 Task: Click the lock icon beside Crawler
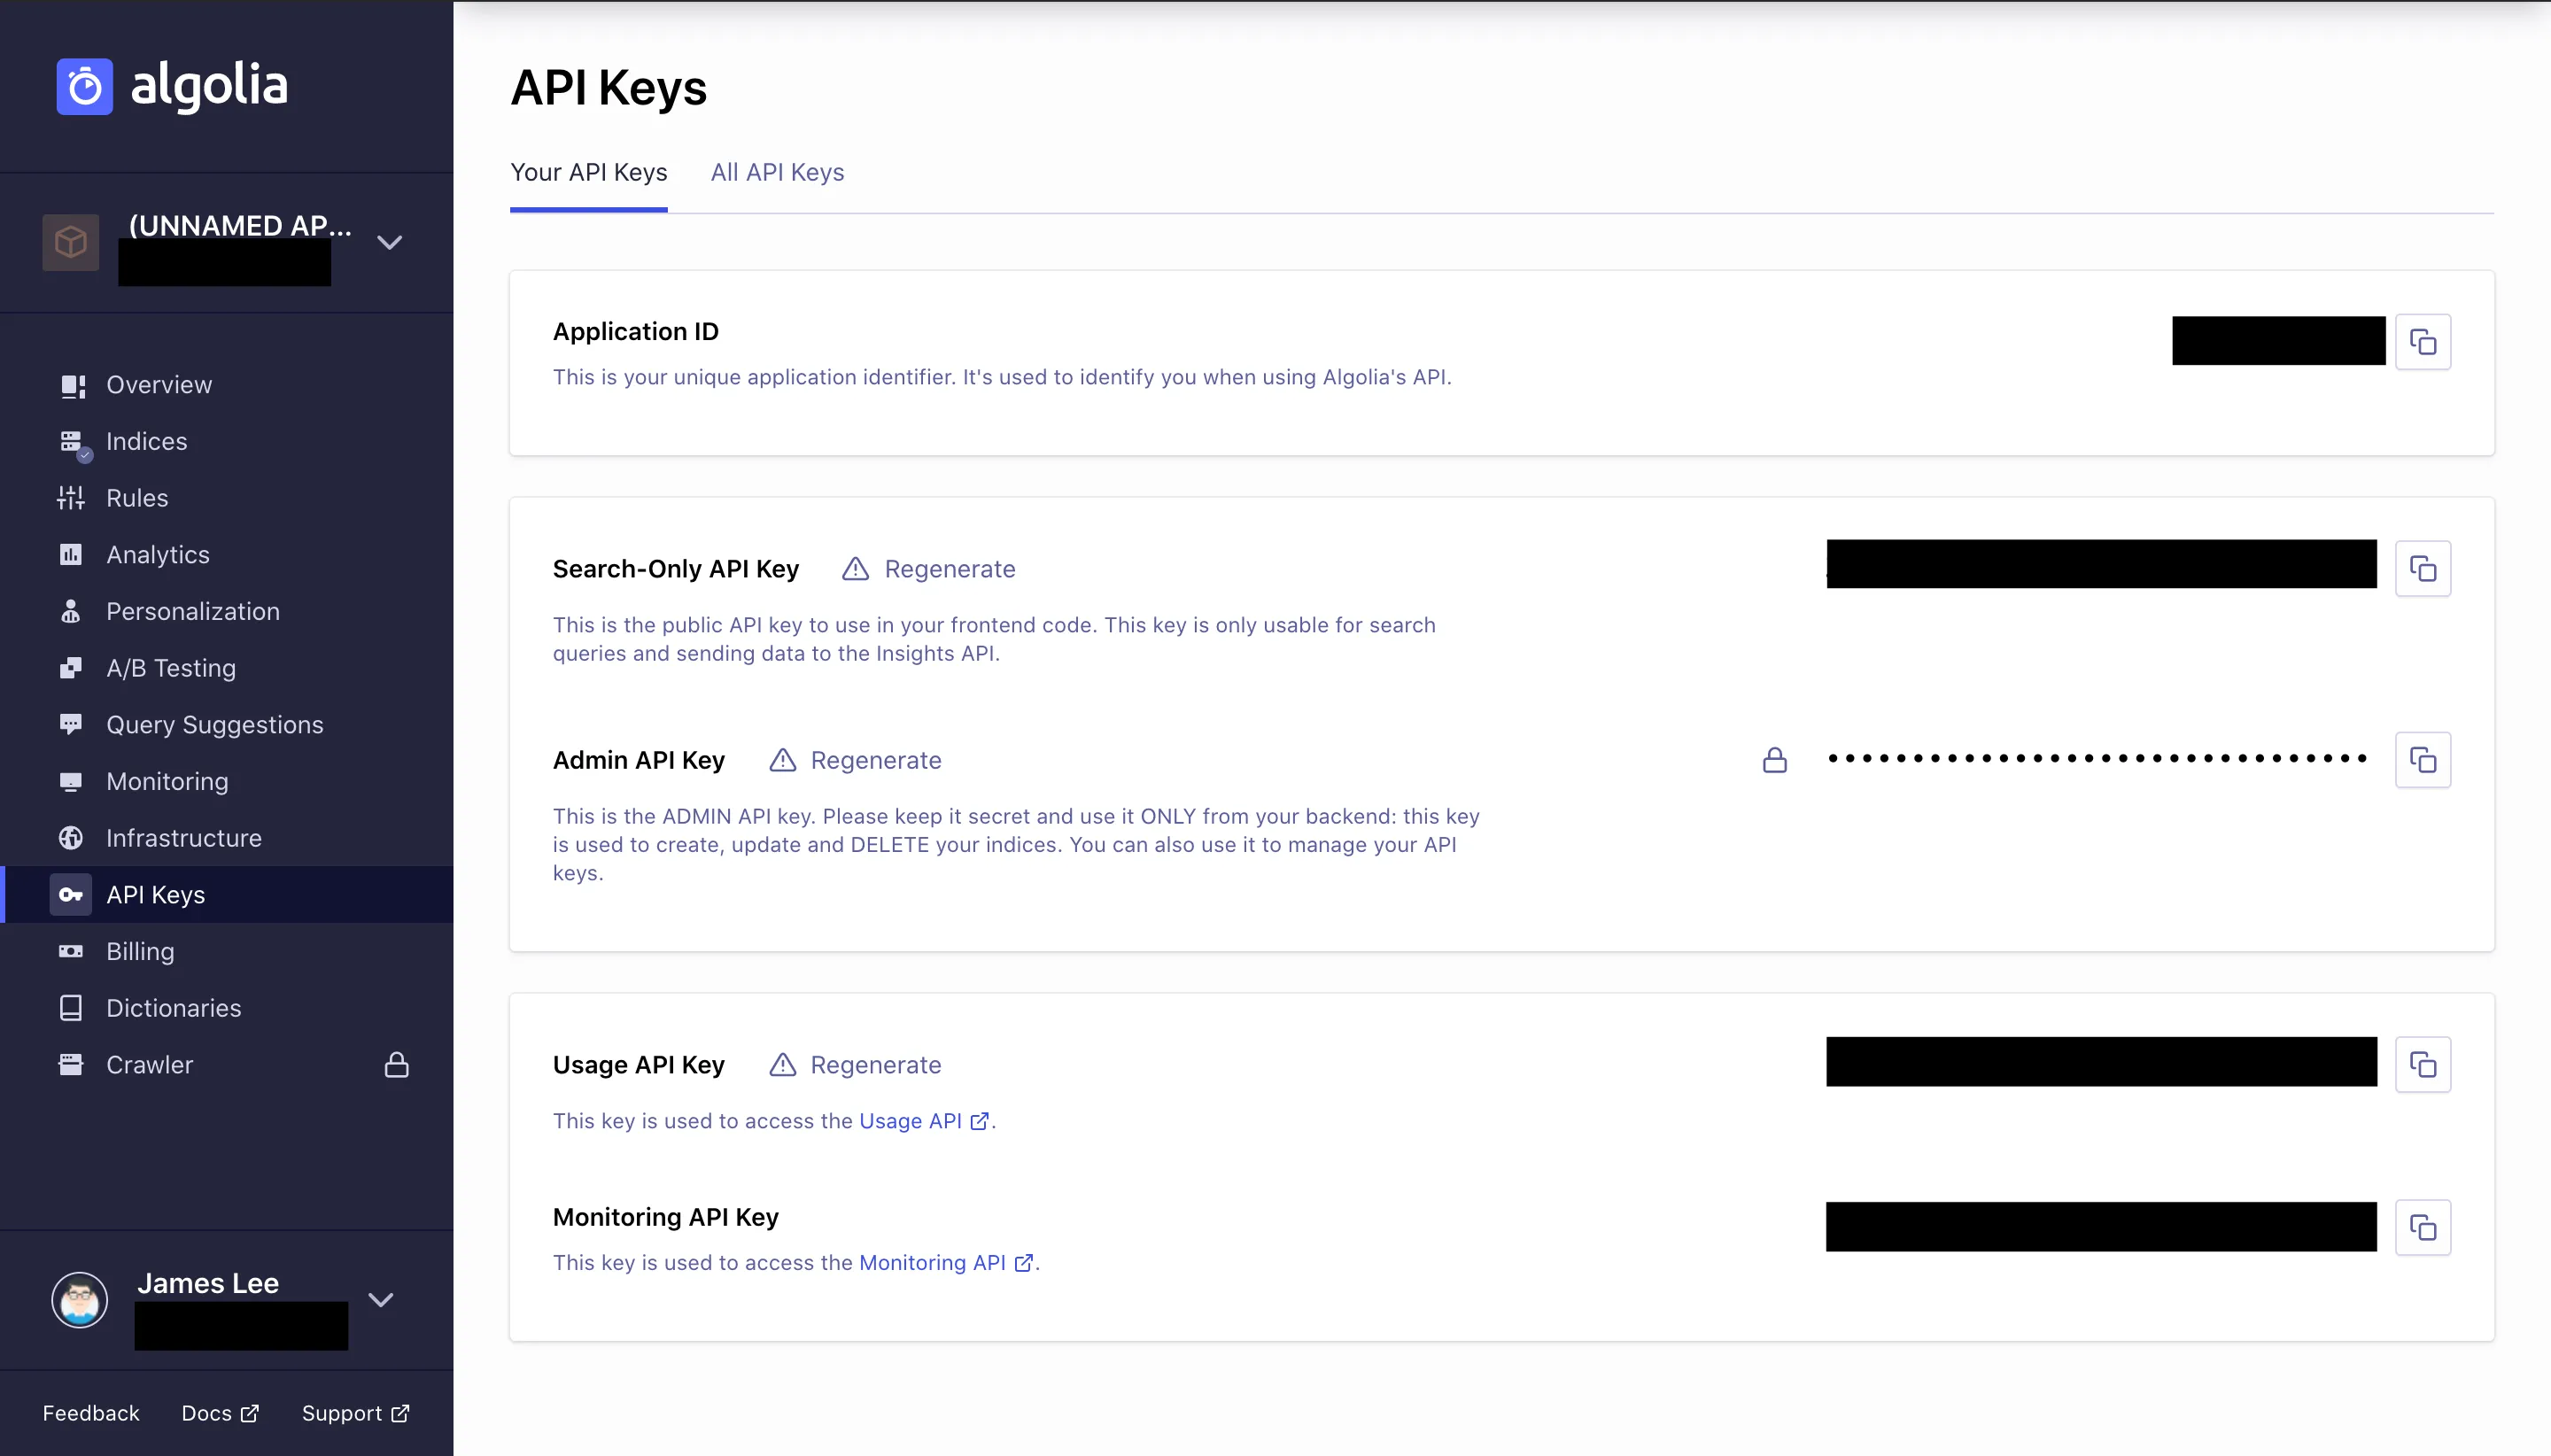397,1065
